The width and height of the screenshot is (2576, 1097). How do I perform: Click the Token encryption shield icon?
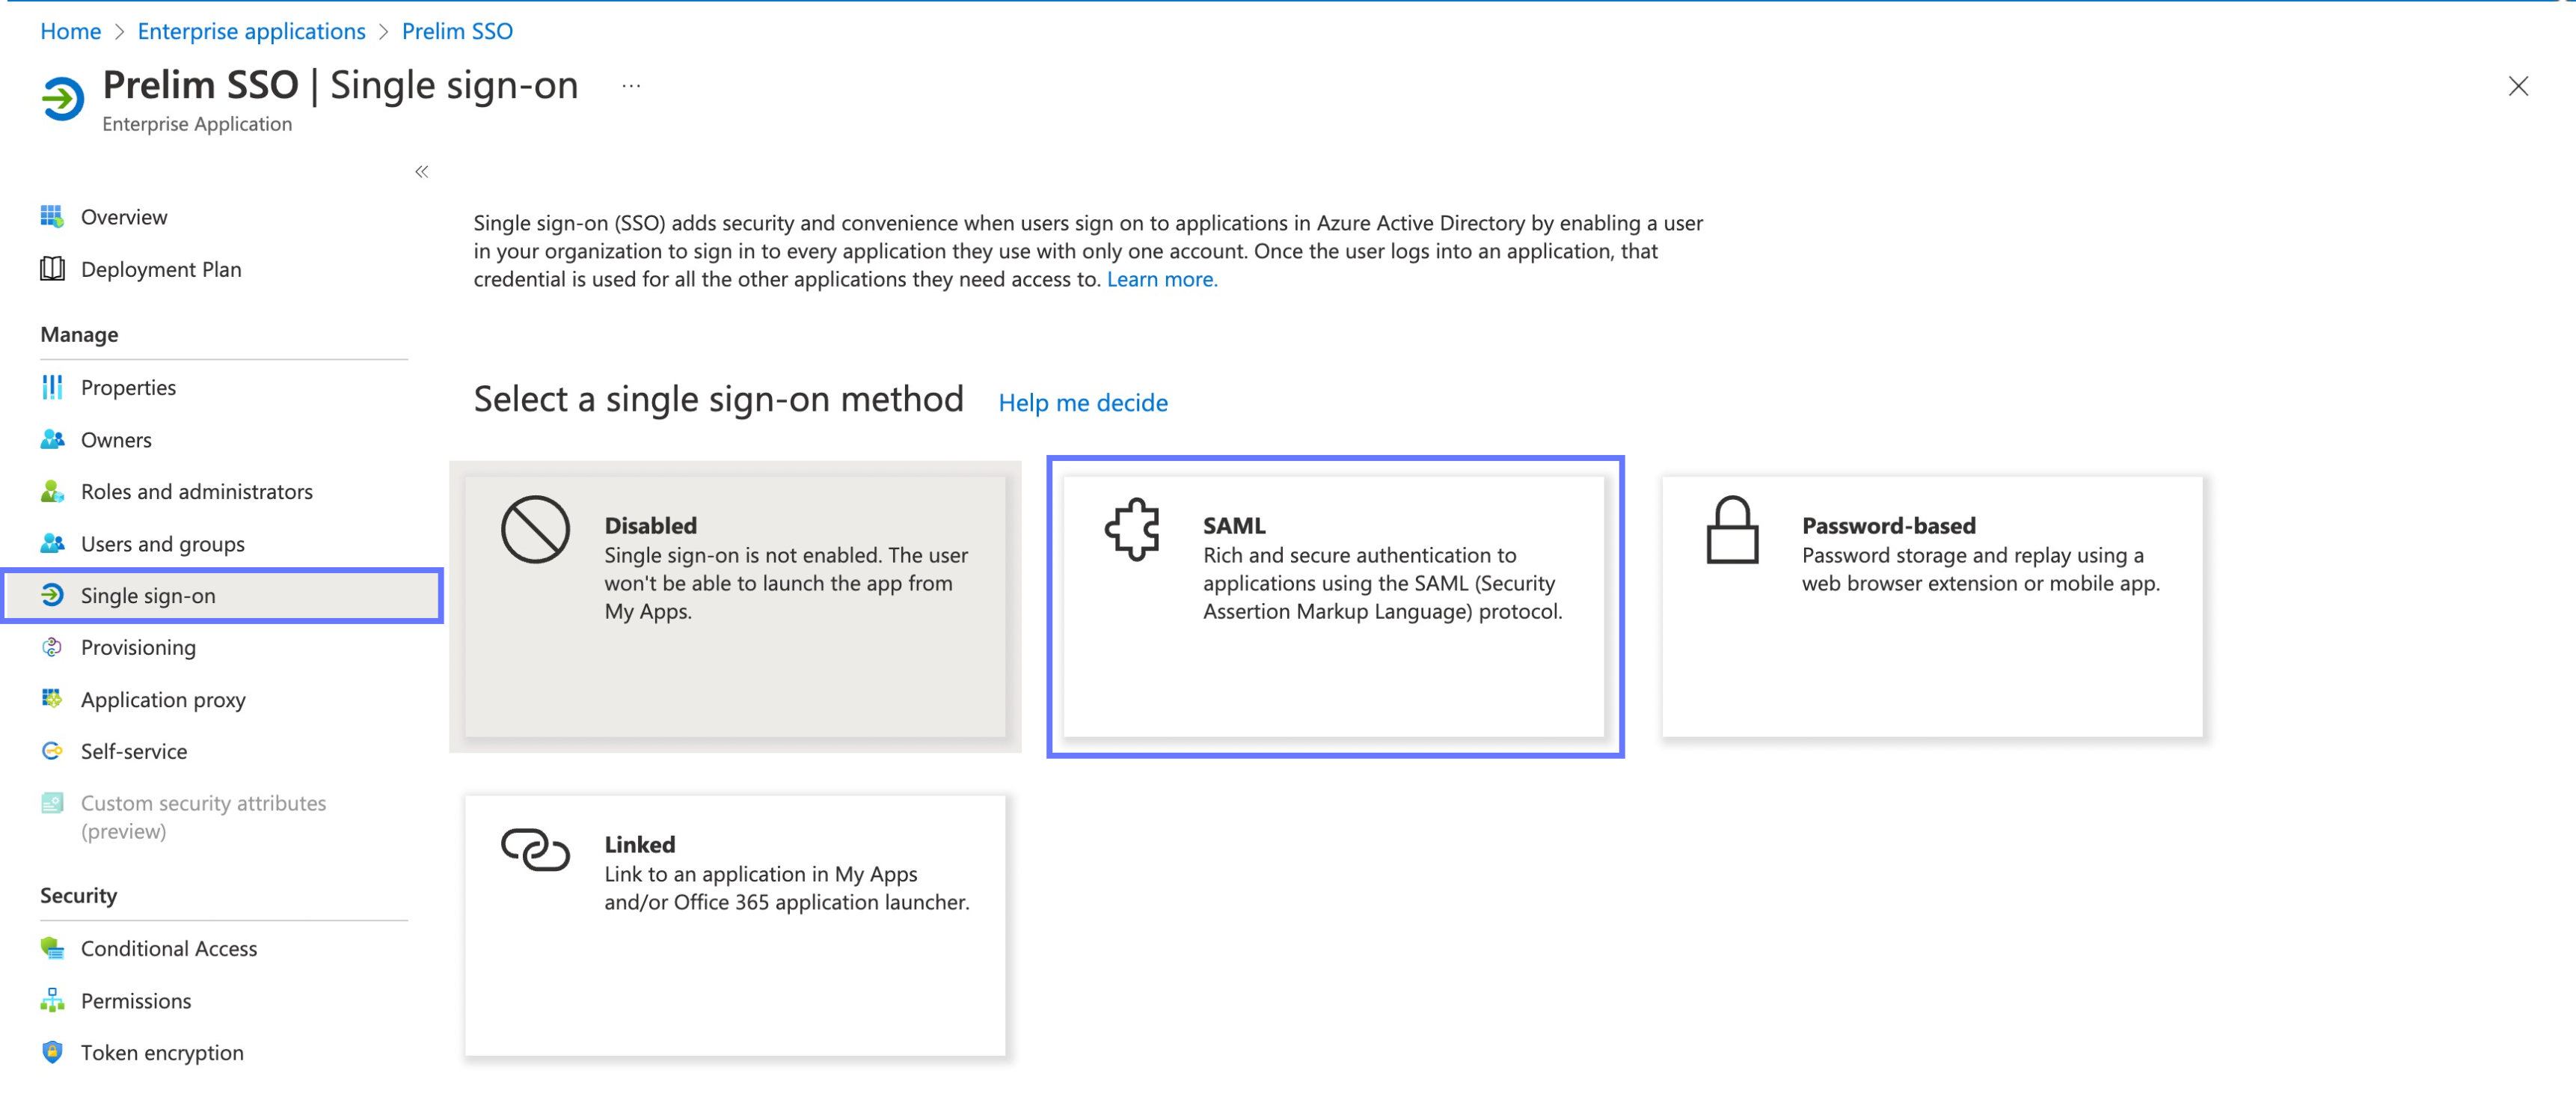coord(52,1051)
